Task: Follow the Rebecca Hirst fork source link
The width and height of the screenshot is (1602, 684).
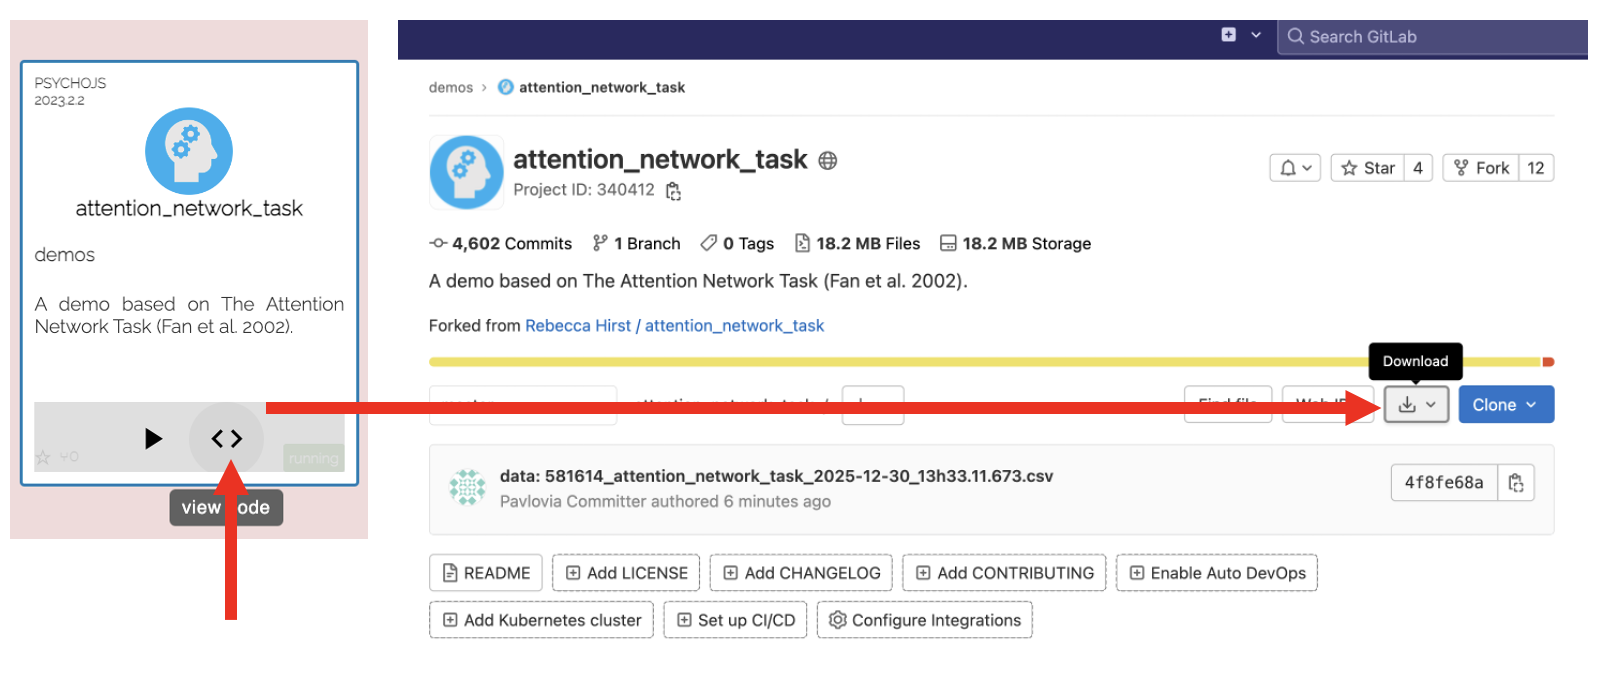Action: [577, 326]
